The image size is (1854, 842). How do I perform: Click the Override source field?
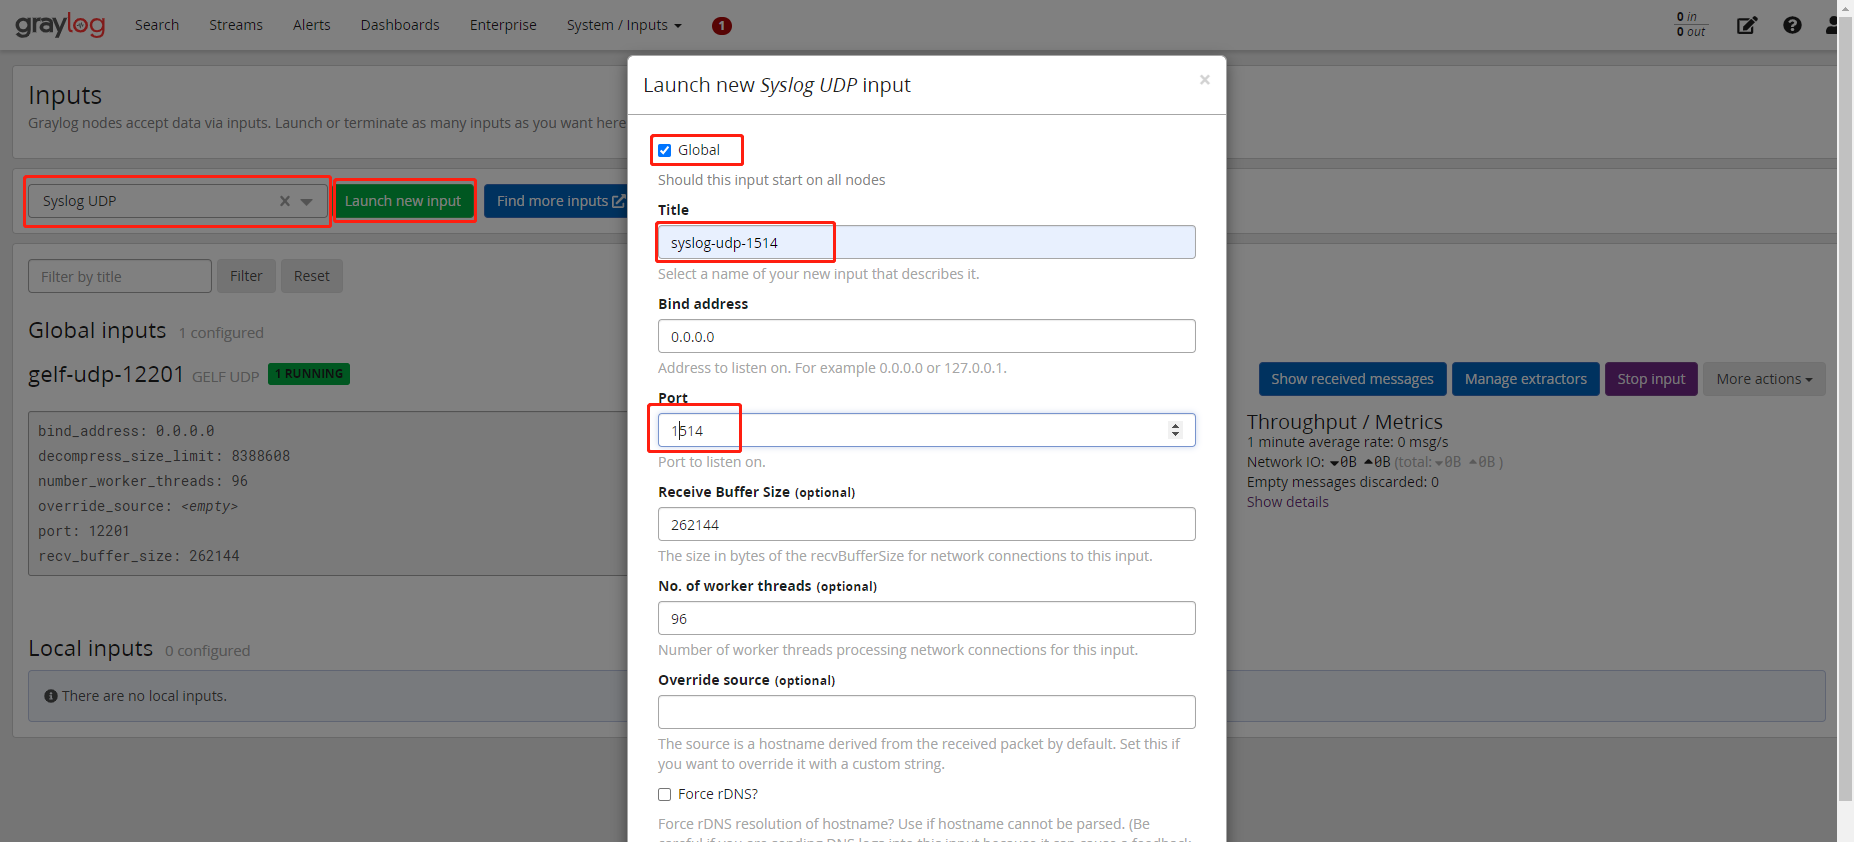coord(926,712)
